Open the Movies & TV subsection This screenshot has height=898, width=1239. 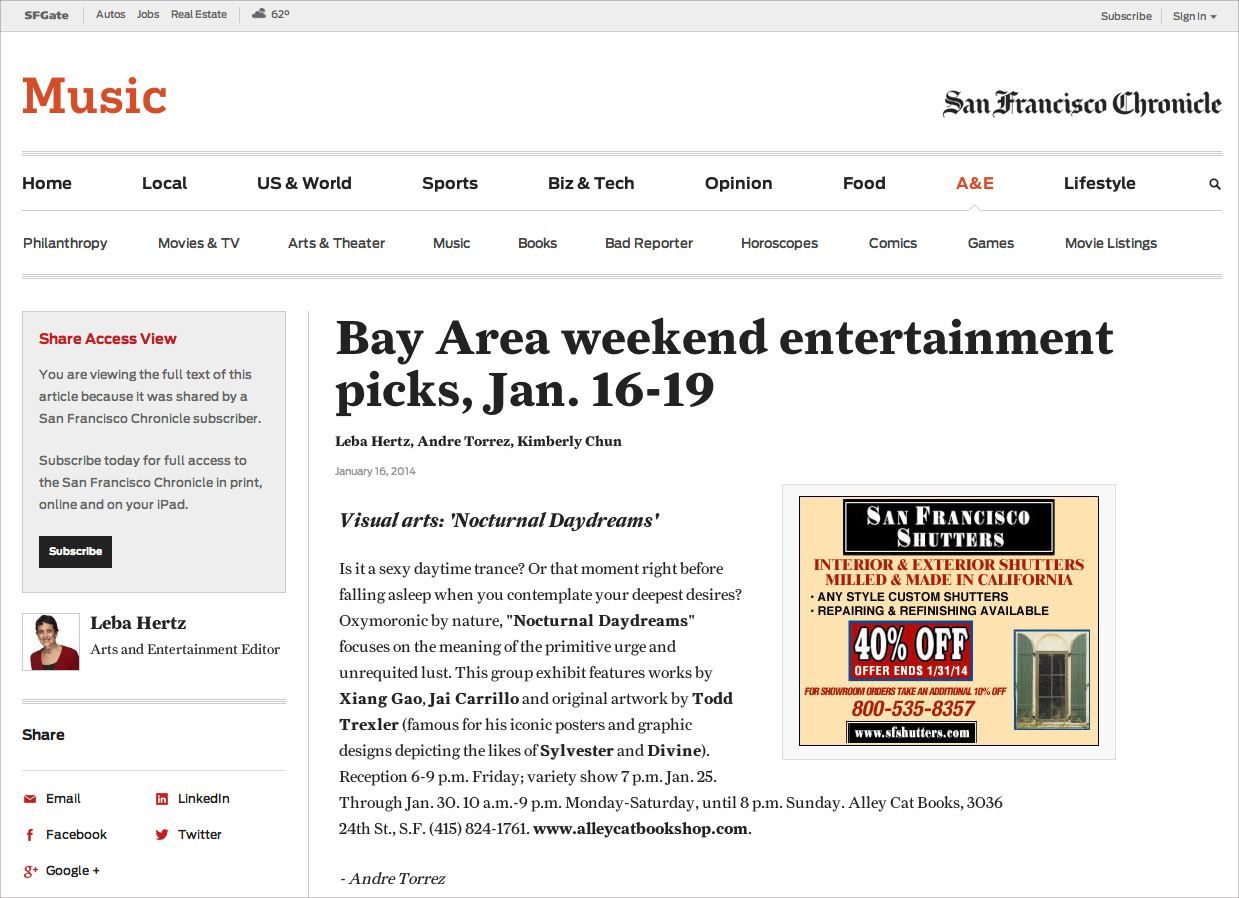[x=199, y=243]
